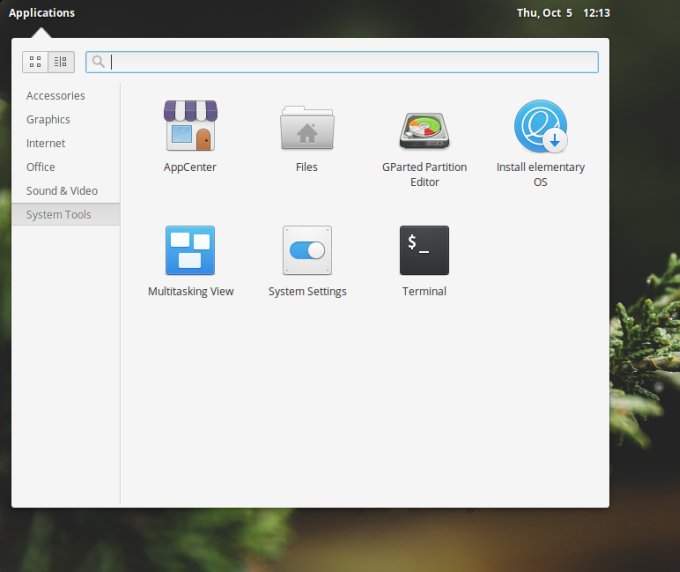The width and height of the screenshot is (680, 572).
Task: Open System Settings toggle icon
Action: pyautogui.click(x=307, y=250)
